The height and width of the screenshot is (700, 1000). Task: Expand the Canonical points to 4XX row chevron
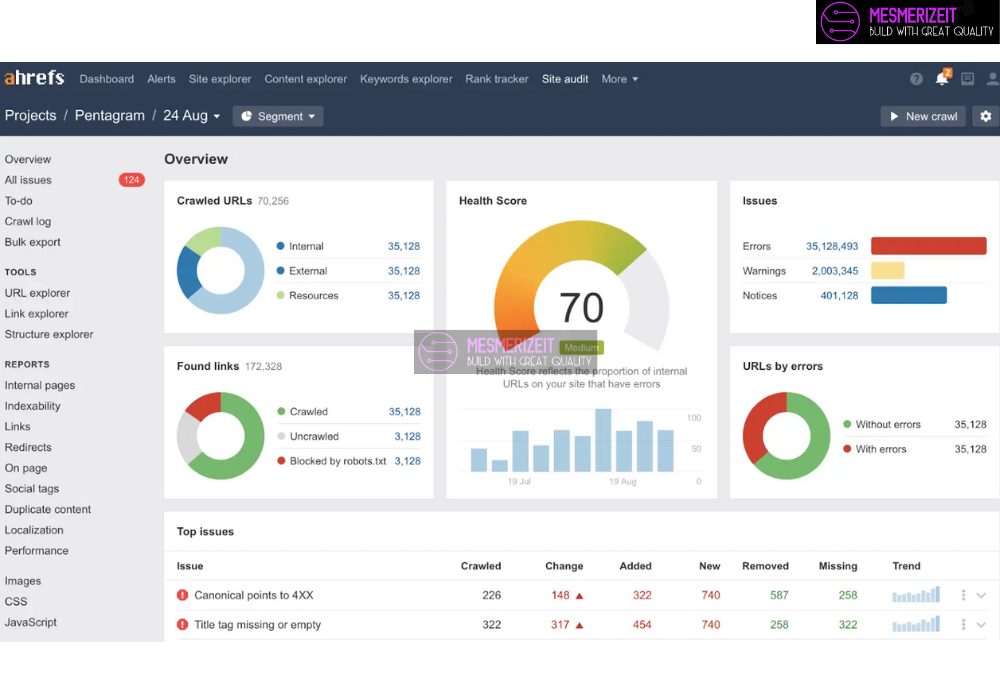click(981, 595)
